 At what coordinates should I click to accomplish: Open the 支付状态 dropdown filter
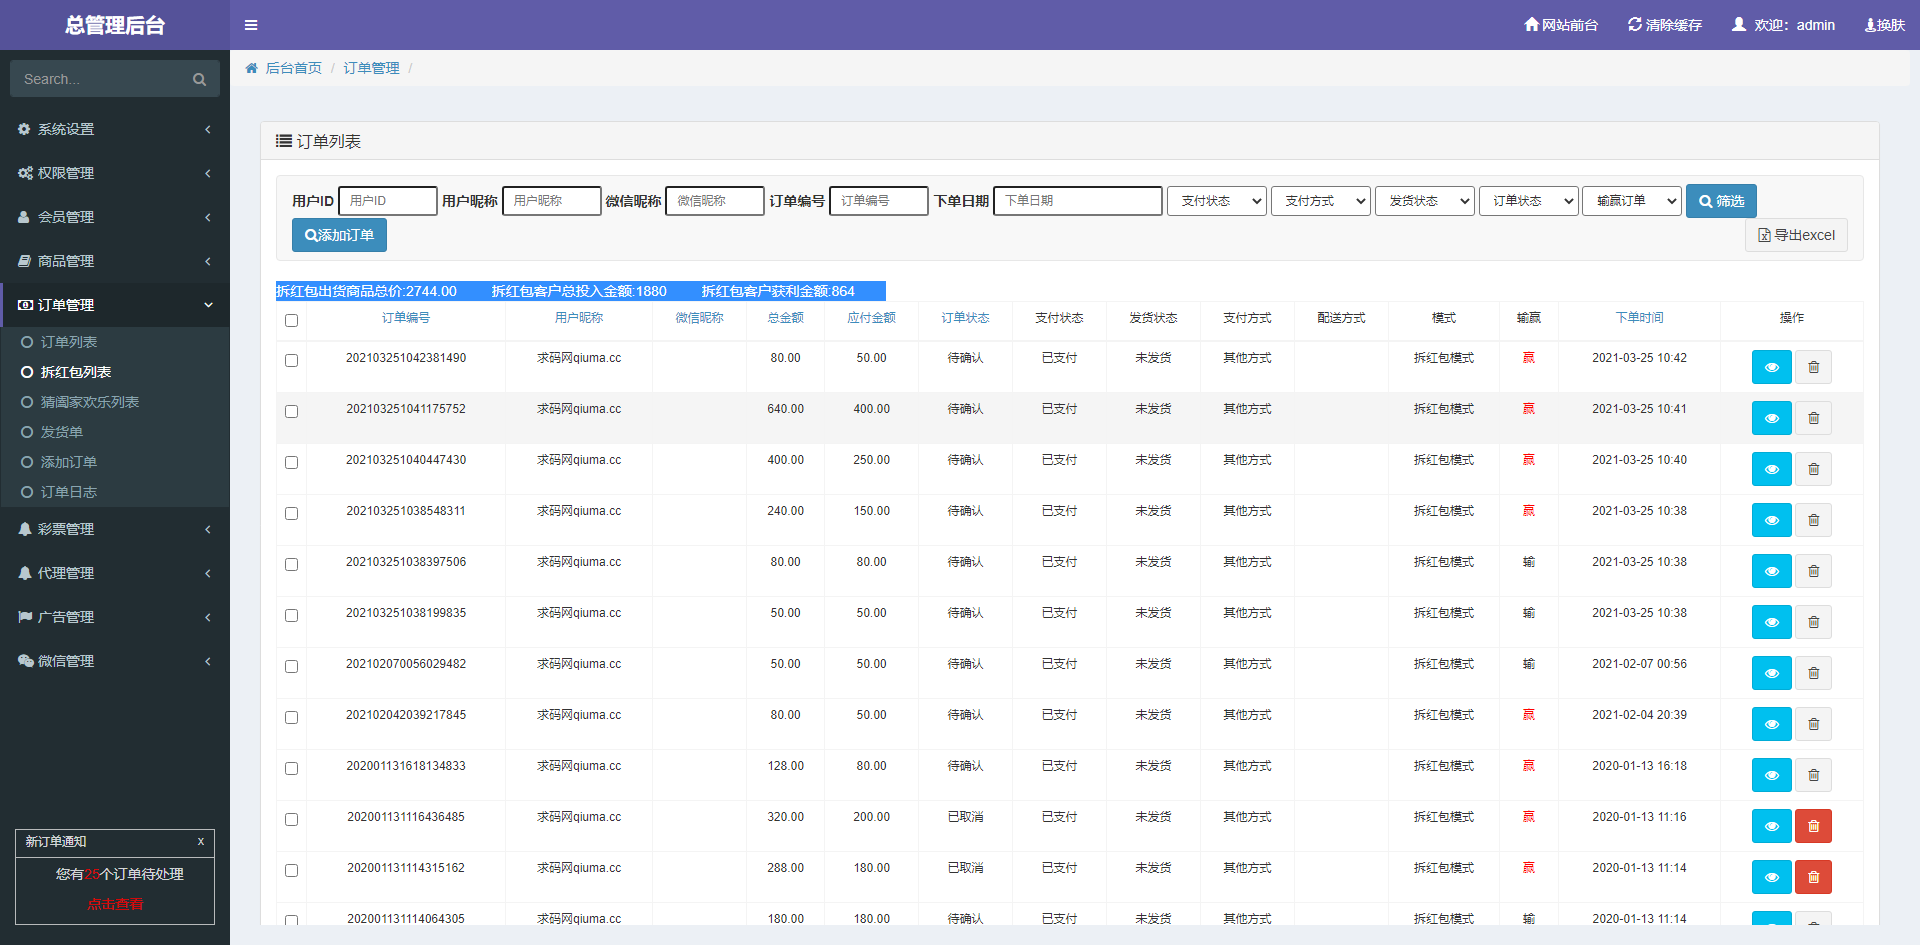tap(1216, 201)
